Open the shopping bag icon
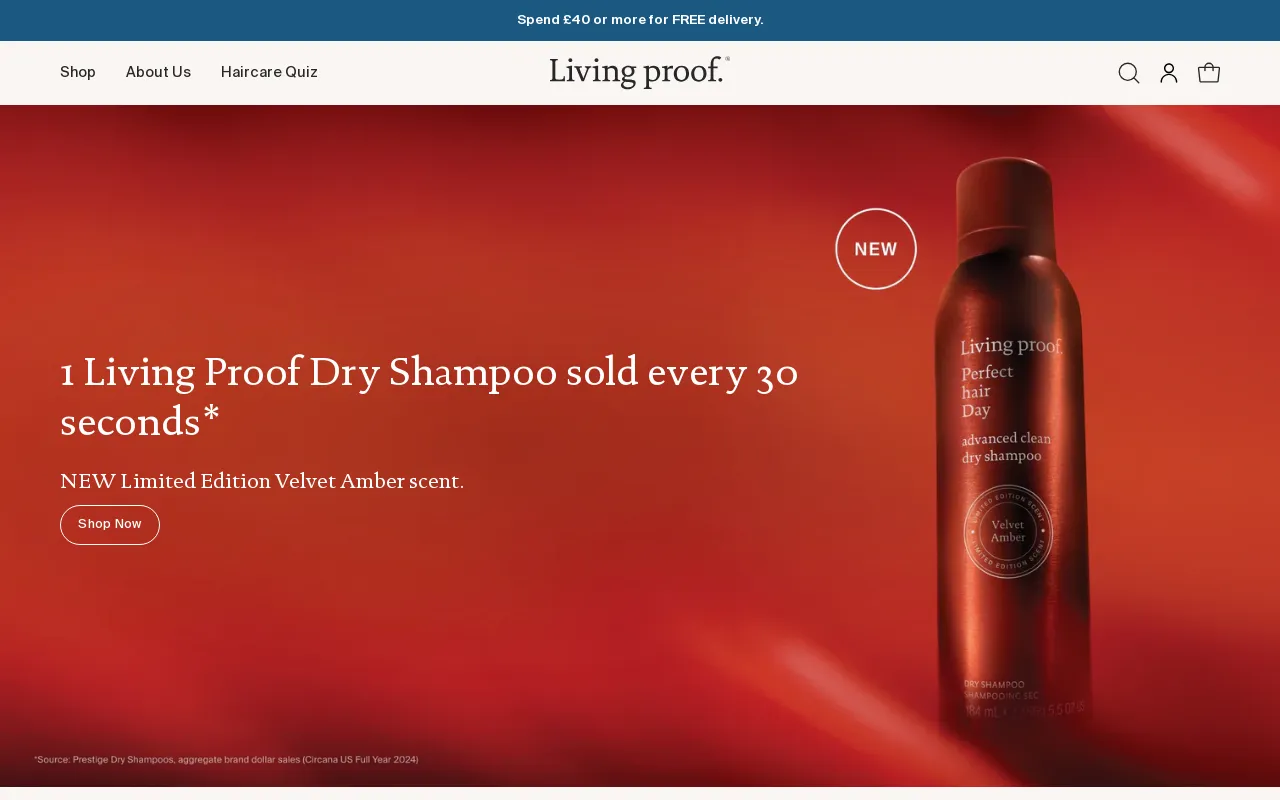 pos(1209,73)
